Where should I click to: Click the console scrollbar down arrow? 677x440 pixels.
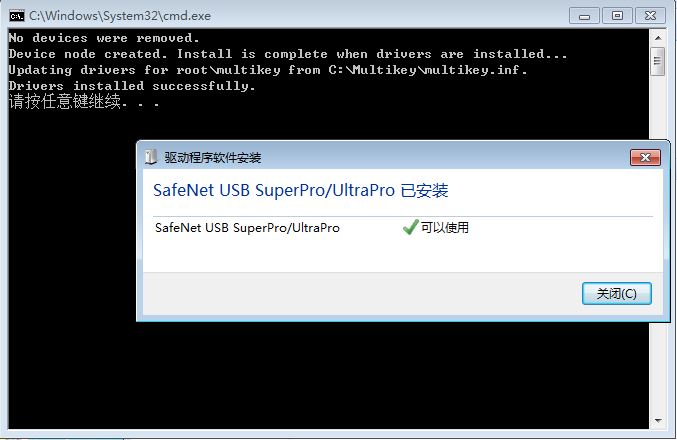coord(658,420)
